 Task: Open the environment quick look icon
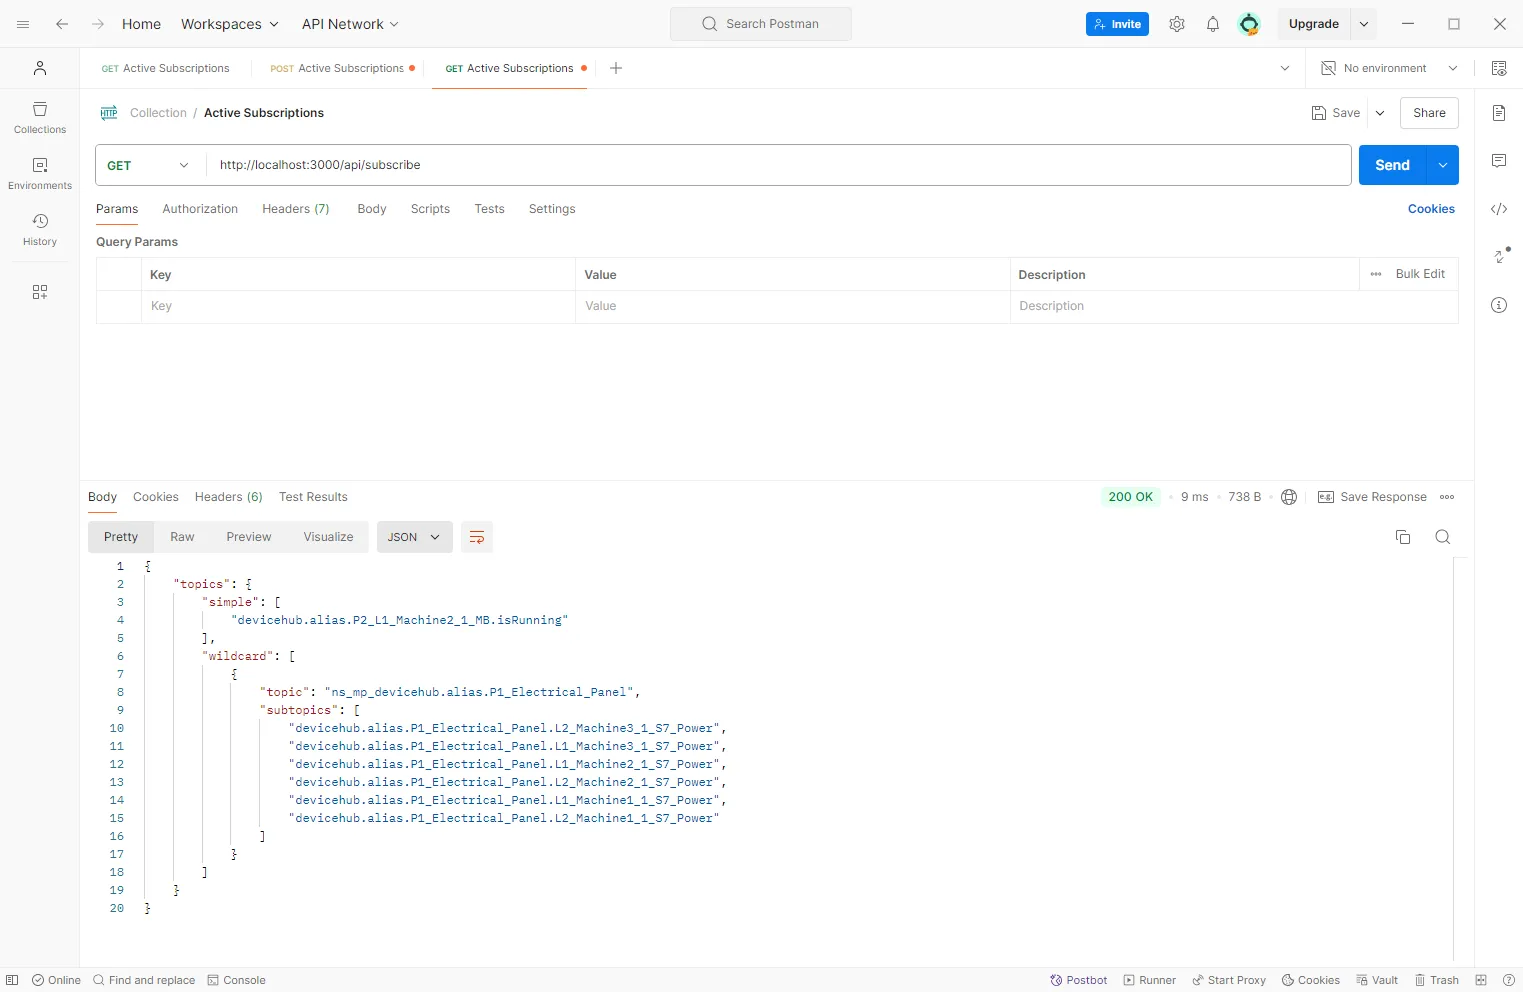click(1499, 68)
